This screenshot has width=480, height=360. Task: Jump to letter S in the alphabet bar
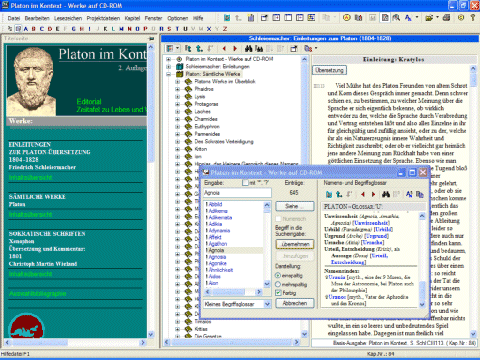[x=169, y=29]
